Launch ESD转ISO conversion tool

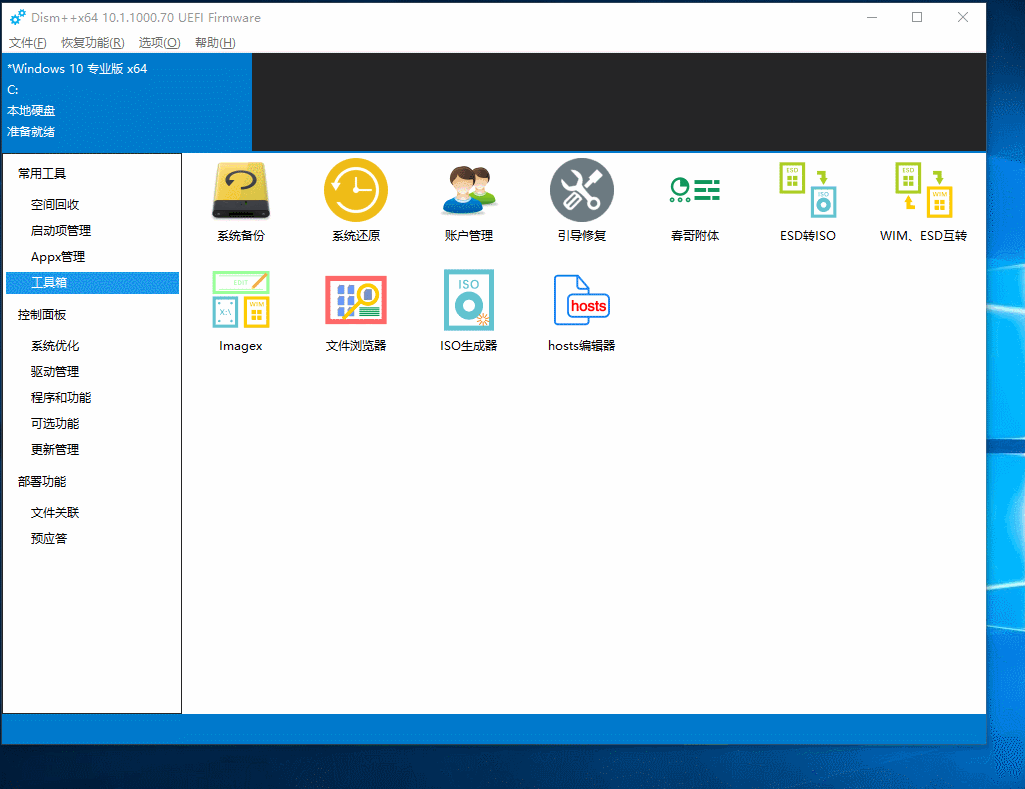click(808, 190)
